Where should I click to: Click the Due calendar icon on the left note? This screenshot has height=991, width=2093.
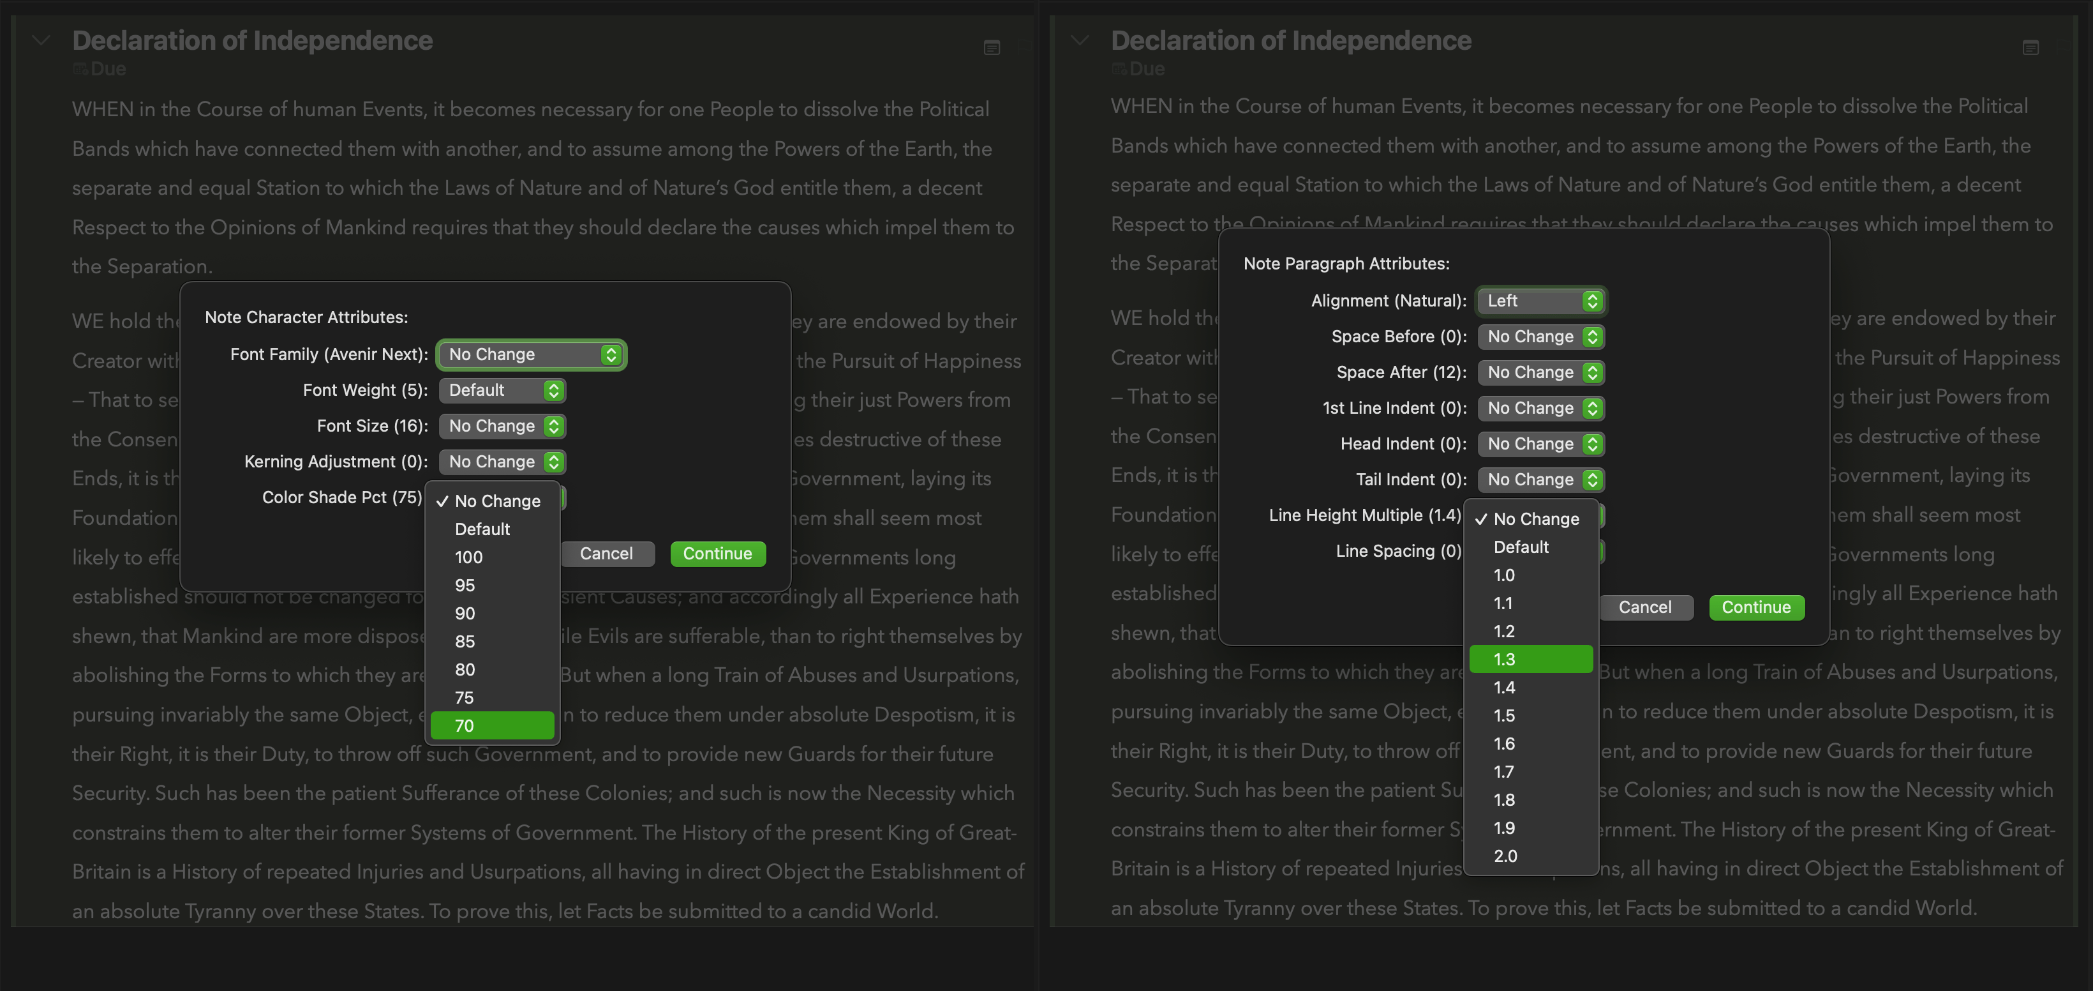pyautogui.click(x=80, y=68)
